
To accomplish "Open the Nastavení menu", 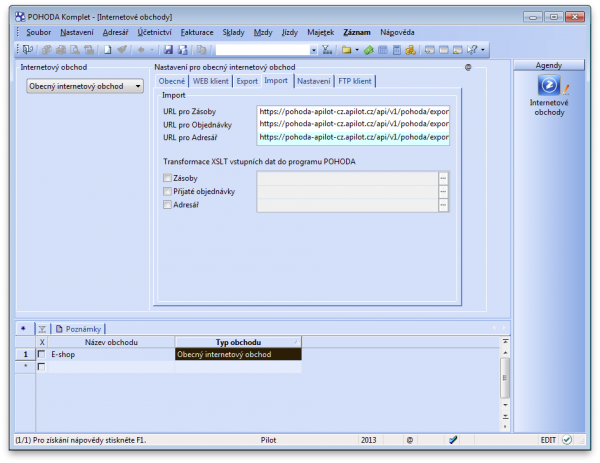I will pos(77,33).
